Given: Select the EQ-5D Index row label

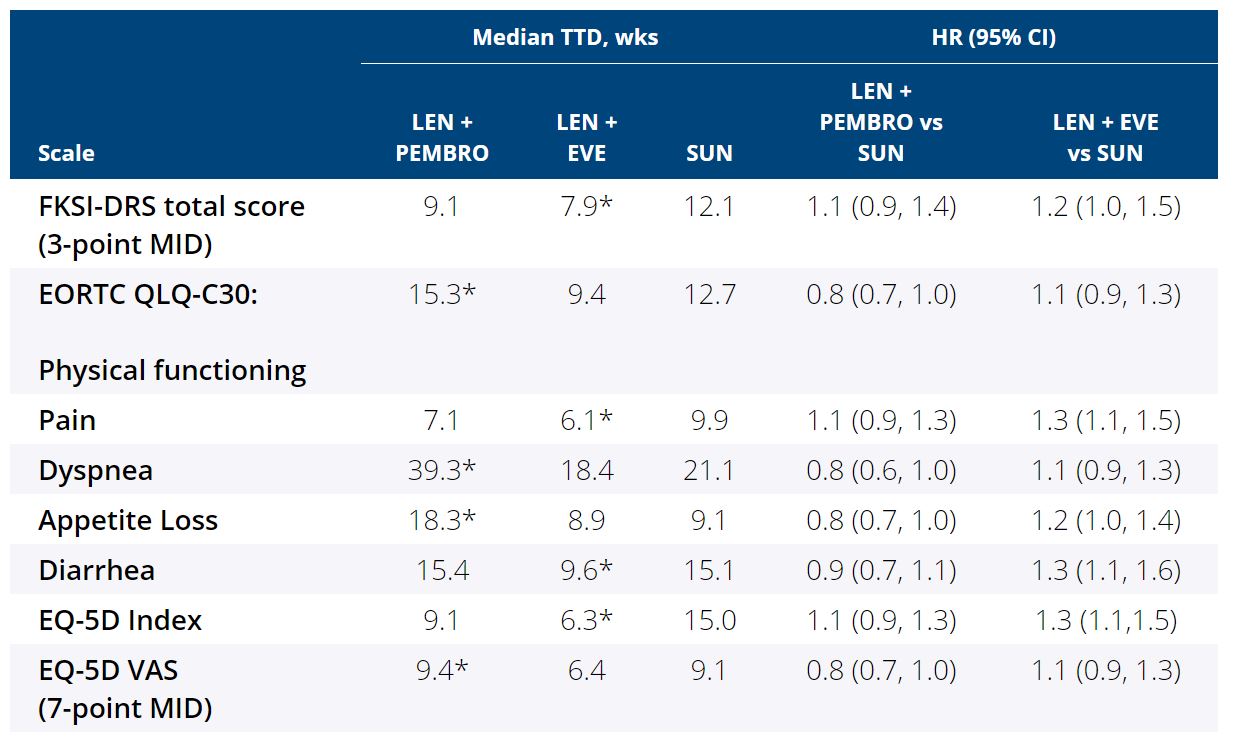Looking at the screenshot, I should click(120, 620).
